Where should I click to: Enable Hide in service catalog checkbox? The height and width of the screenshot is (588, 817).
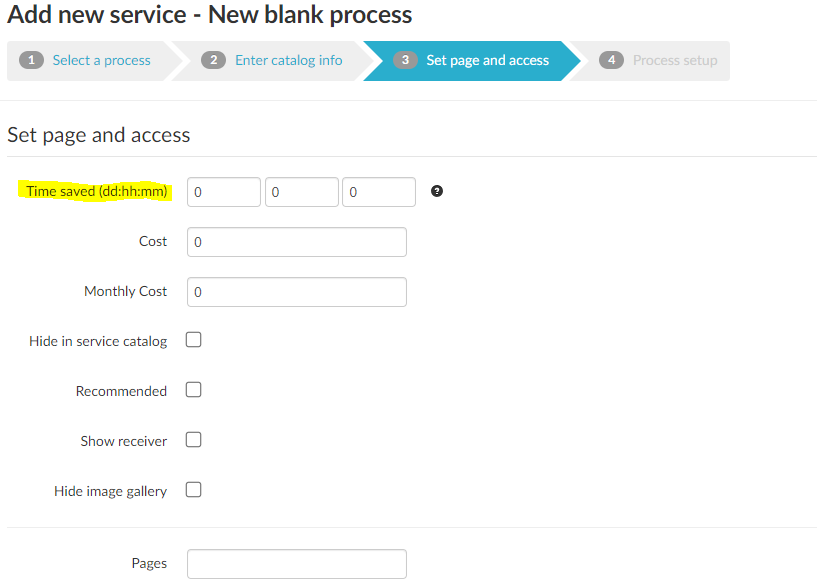[x=194, y=340]
